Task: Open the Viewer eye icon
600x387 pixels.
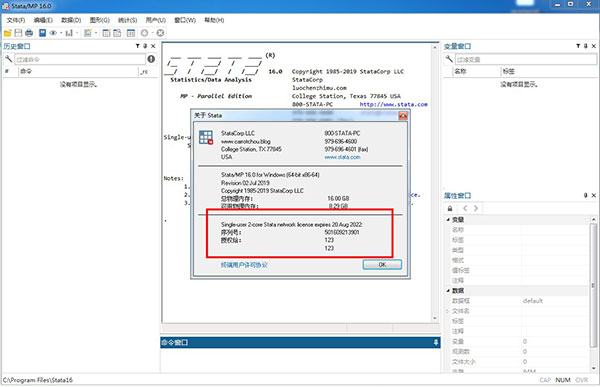Action: (53, 33)
